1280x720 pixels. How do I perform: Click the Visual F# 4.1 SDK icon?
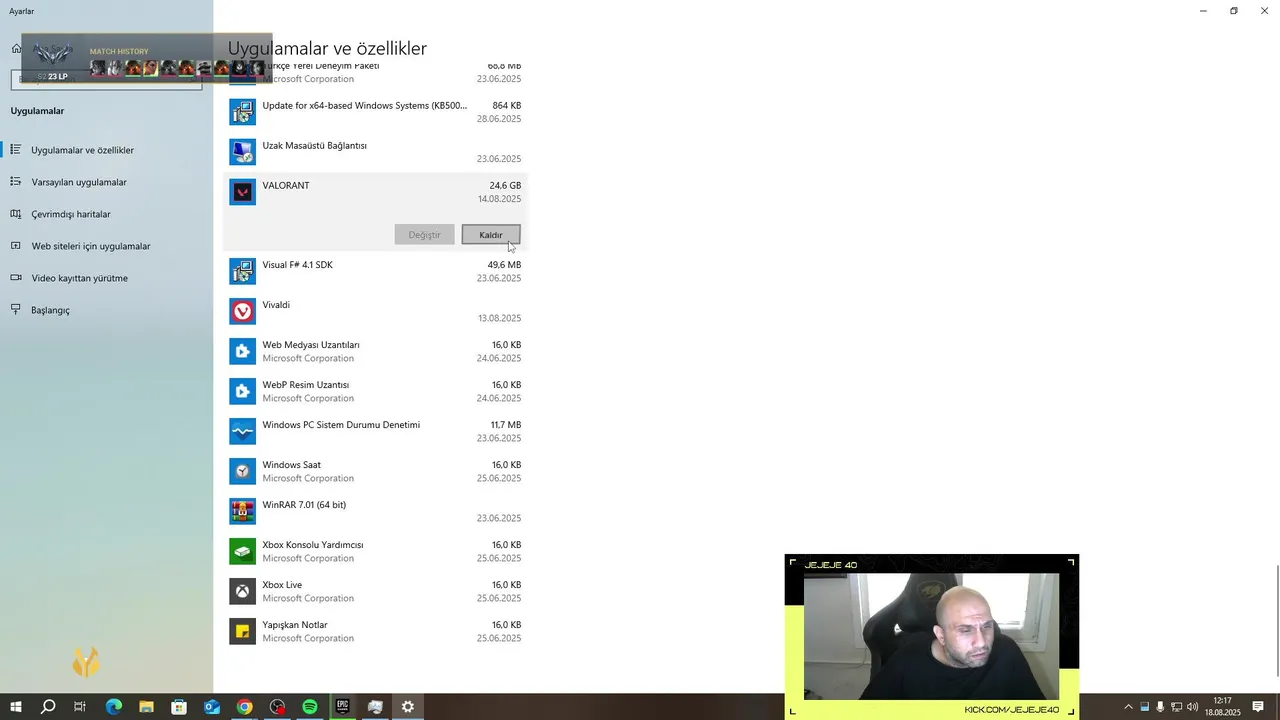click(242, 271)
